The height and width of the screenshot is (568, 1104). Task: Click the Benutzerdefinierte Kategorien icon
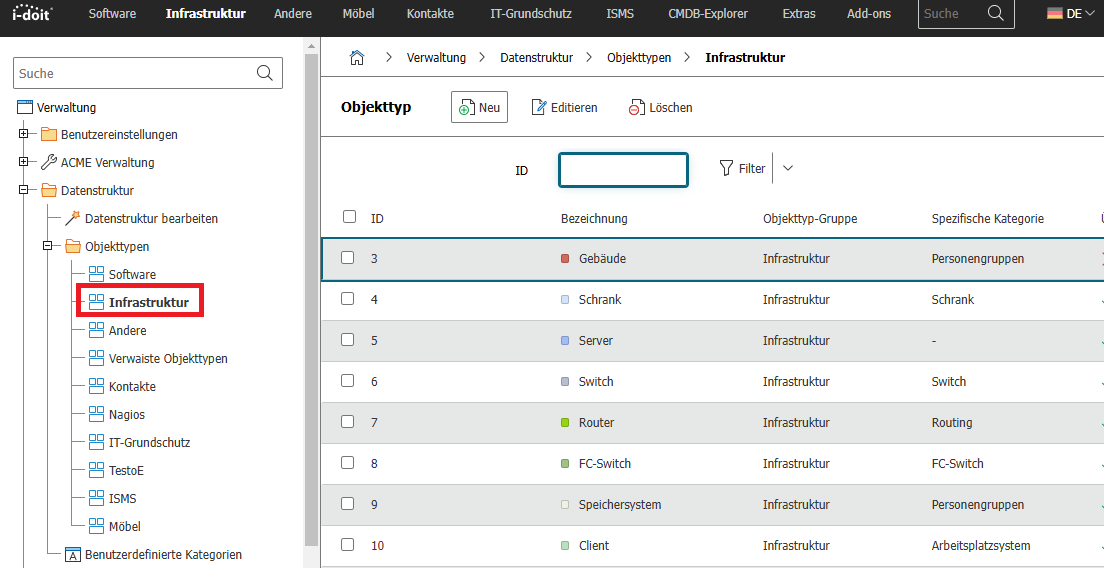[x=73, y=555]
